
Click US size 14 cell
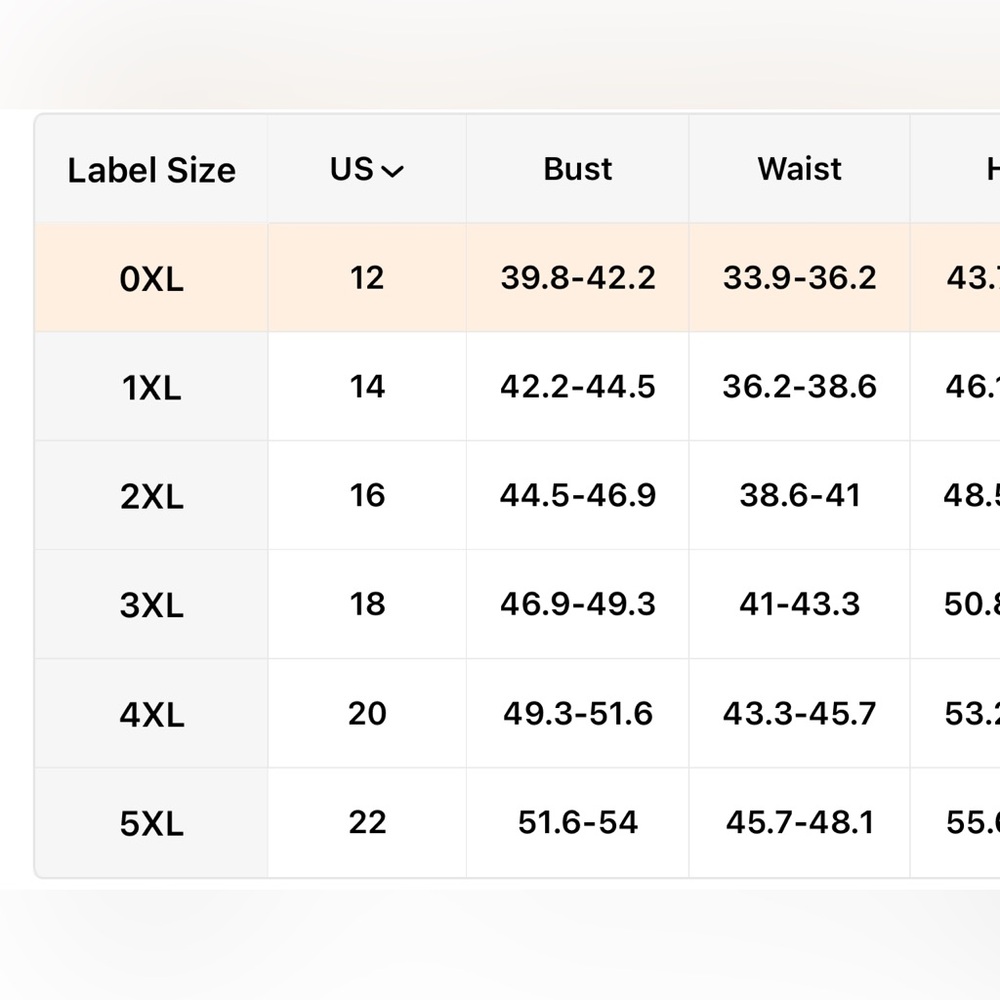tap(367, 386)
